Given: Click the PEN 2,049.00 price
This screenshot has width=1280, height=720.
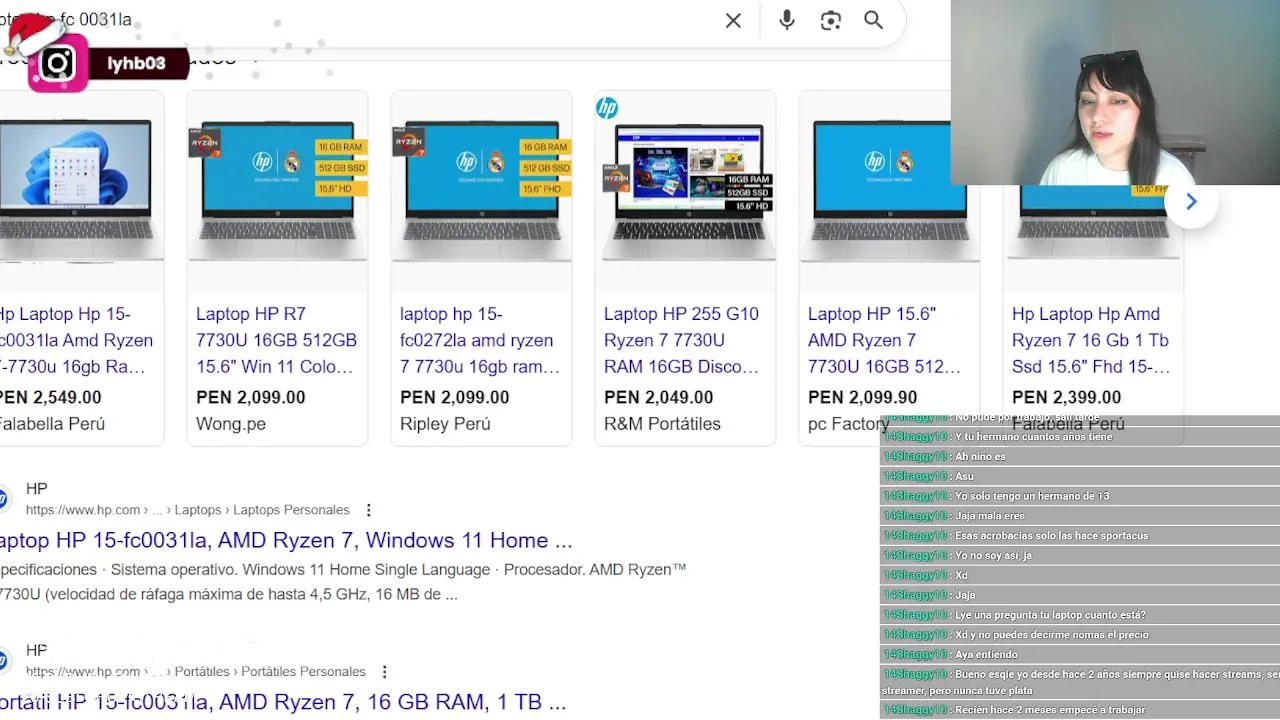Looking at the screenshot, I should tap(658, 397).
